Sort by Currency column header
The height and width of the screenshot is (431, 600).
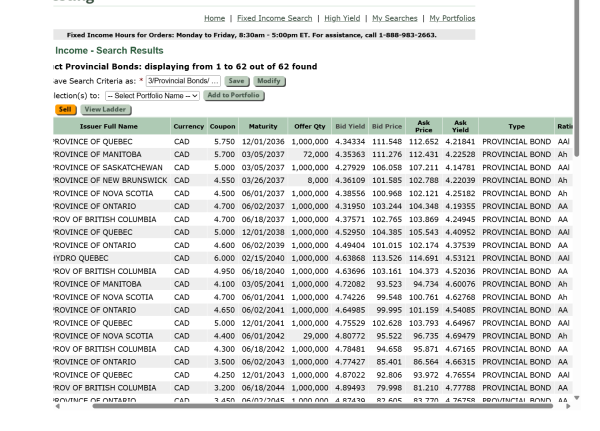click(x=189, y=126)
